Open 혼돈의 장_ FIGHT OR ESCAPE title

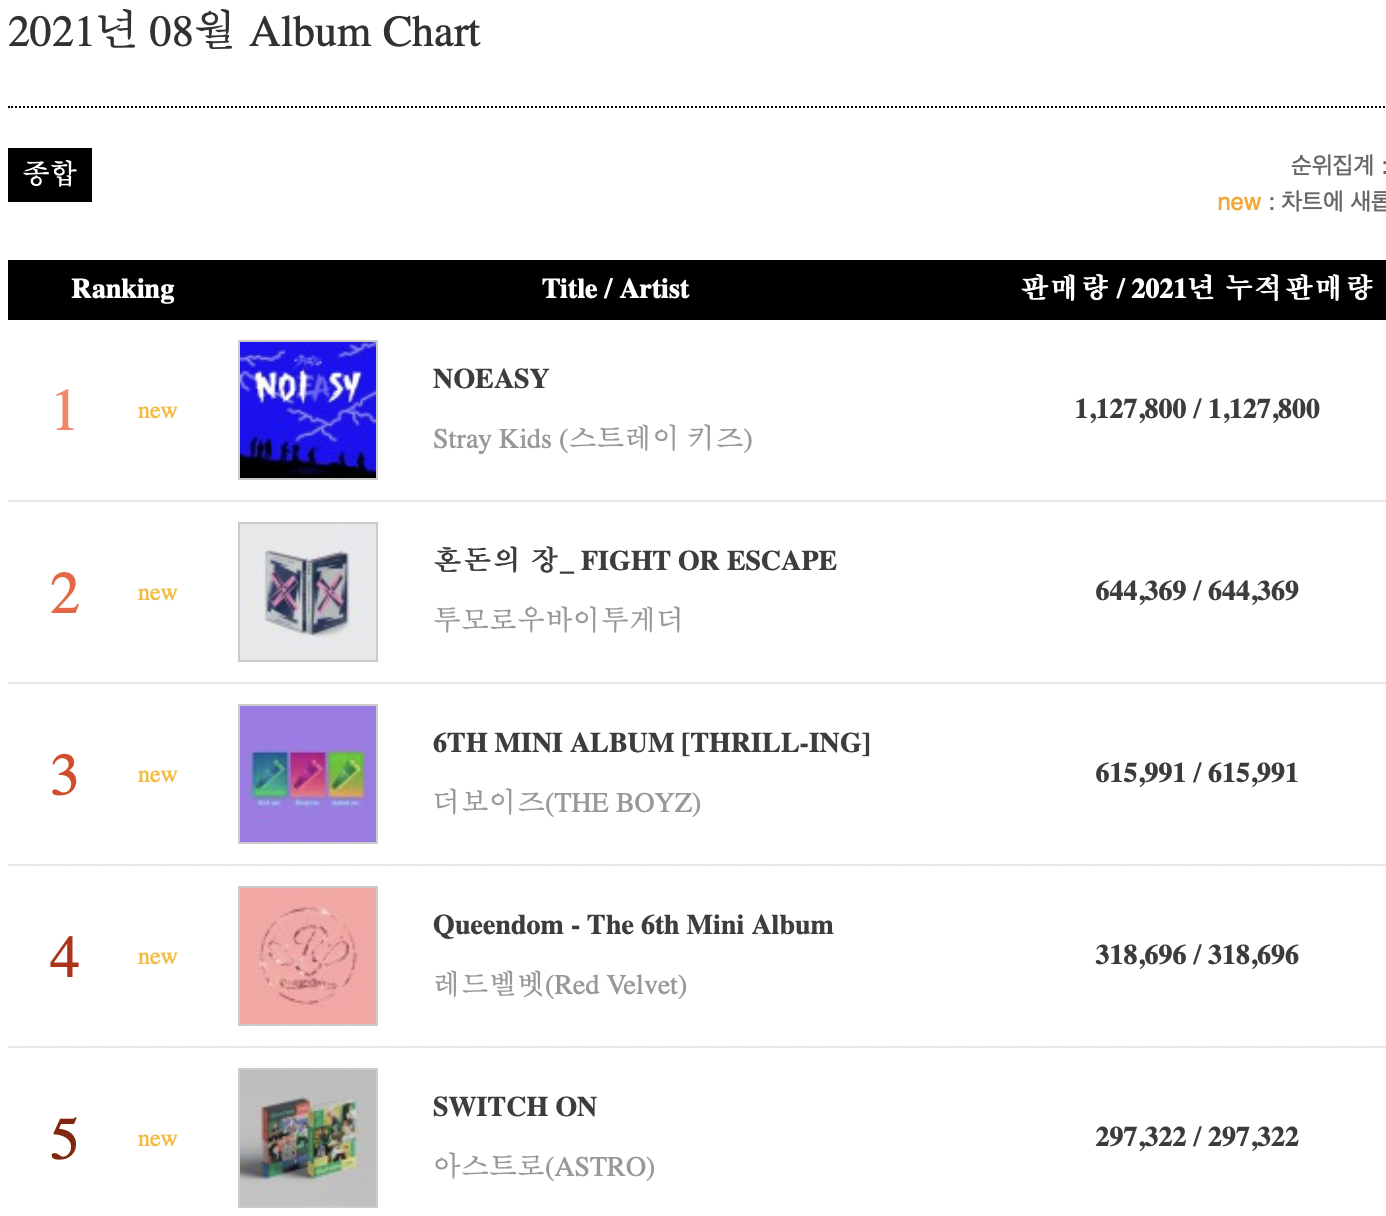point(635,560)
